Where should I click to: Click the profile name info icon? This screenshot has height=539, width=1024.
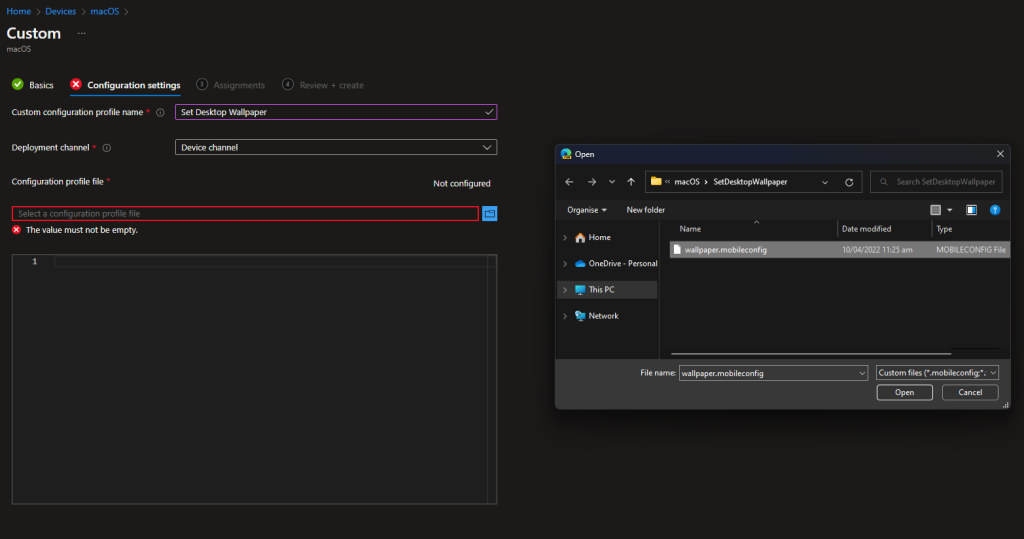tap(160, 112)
